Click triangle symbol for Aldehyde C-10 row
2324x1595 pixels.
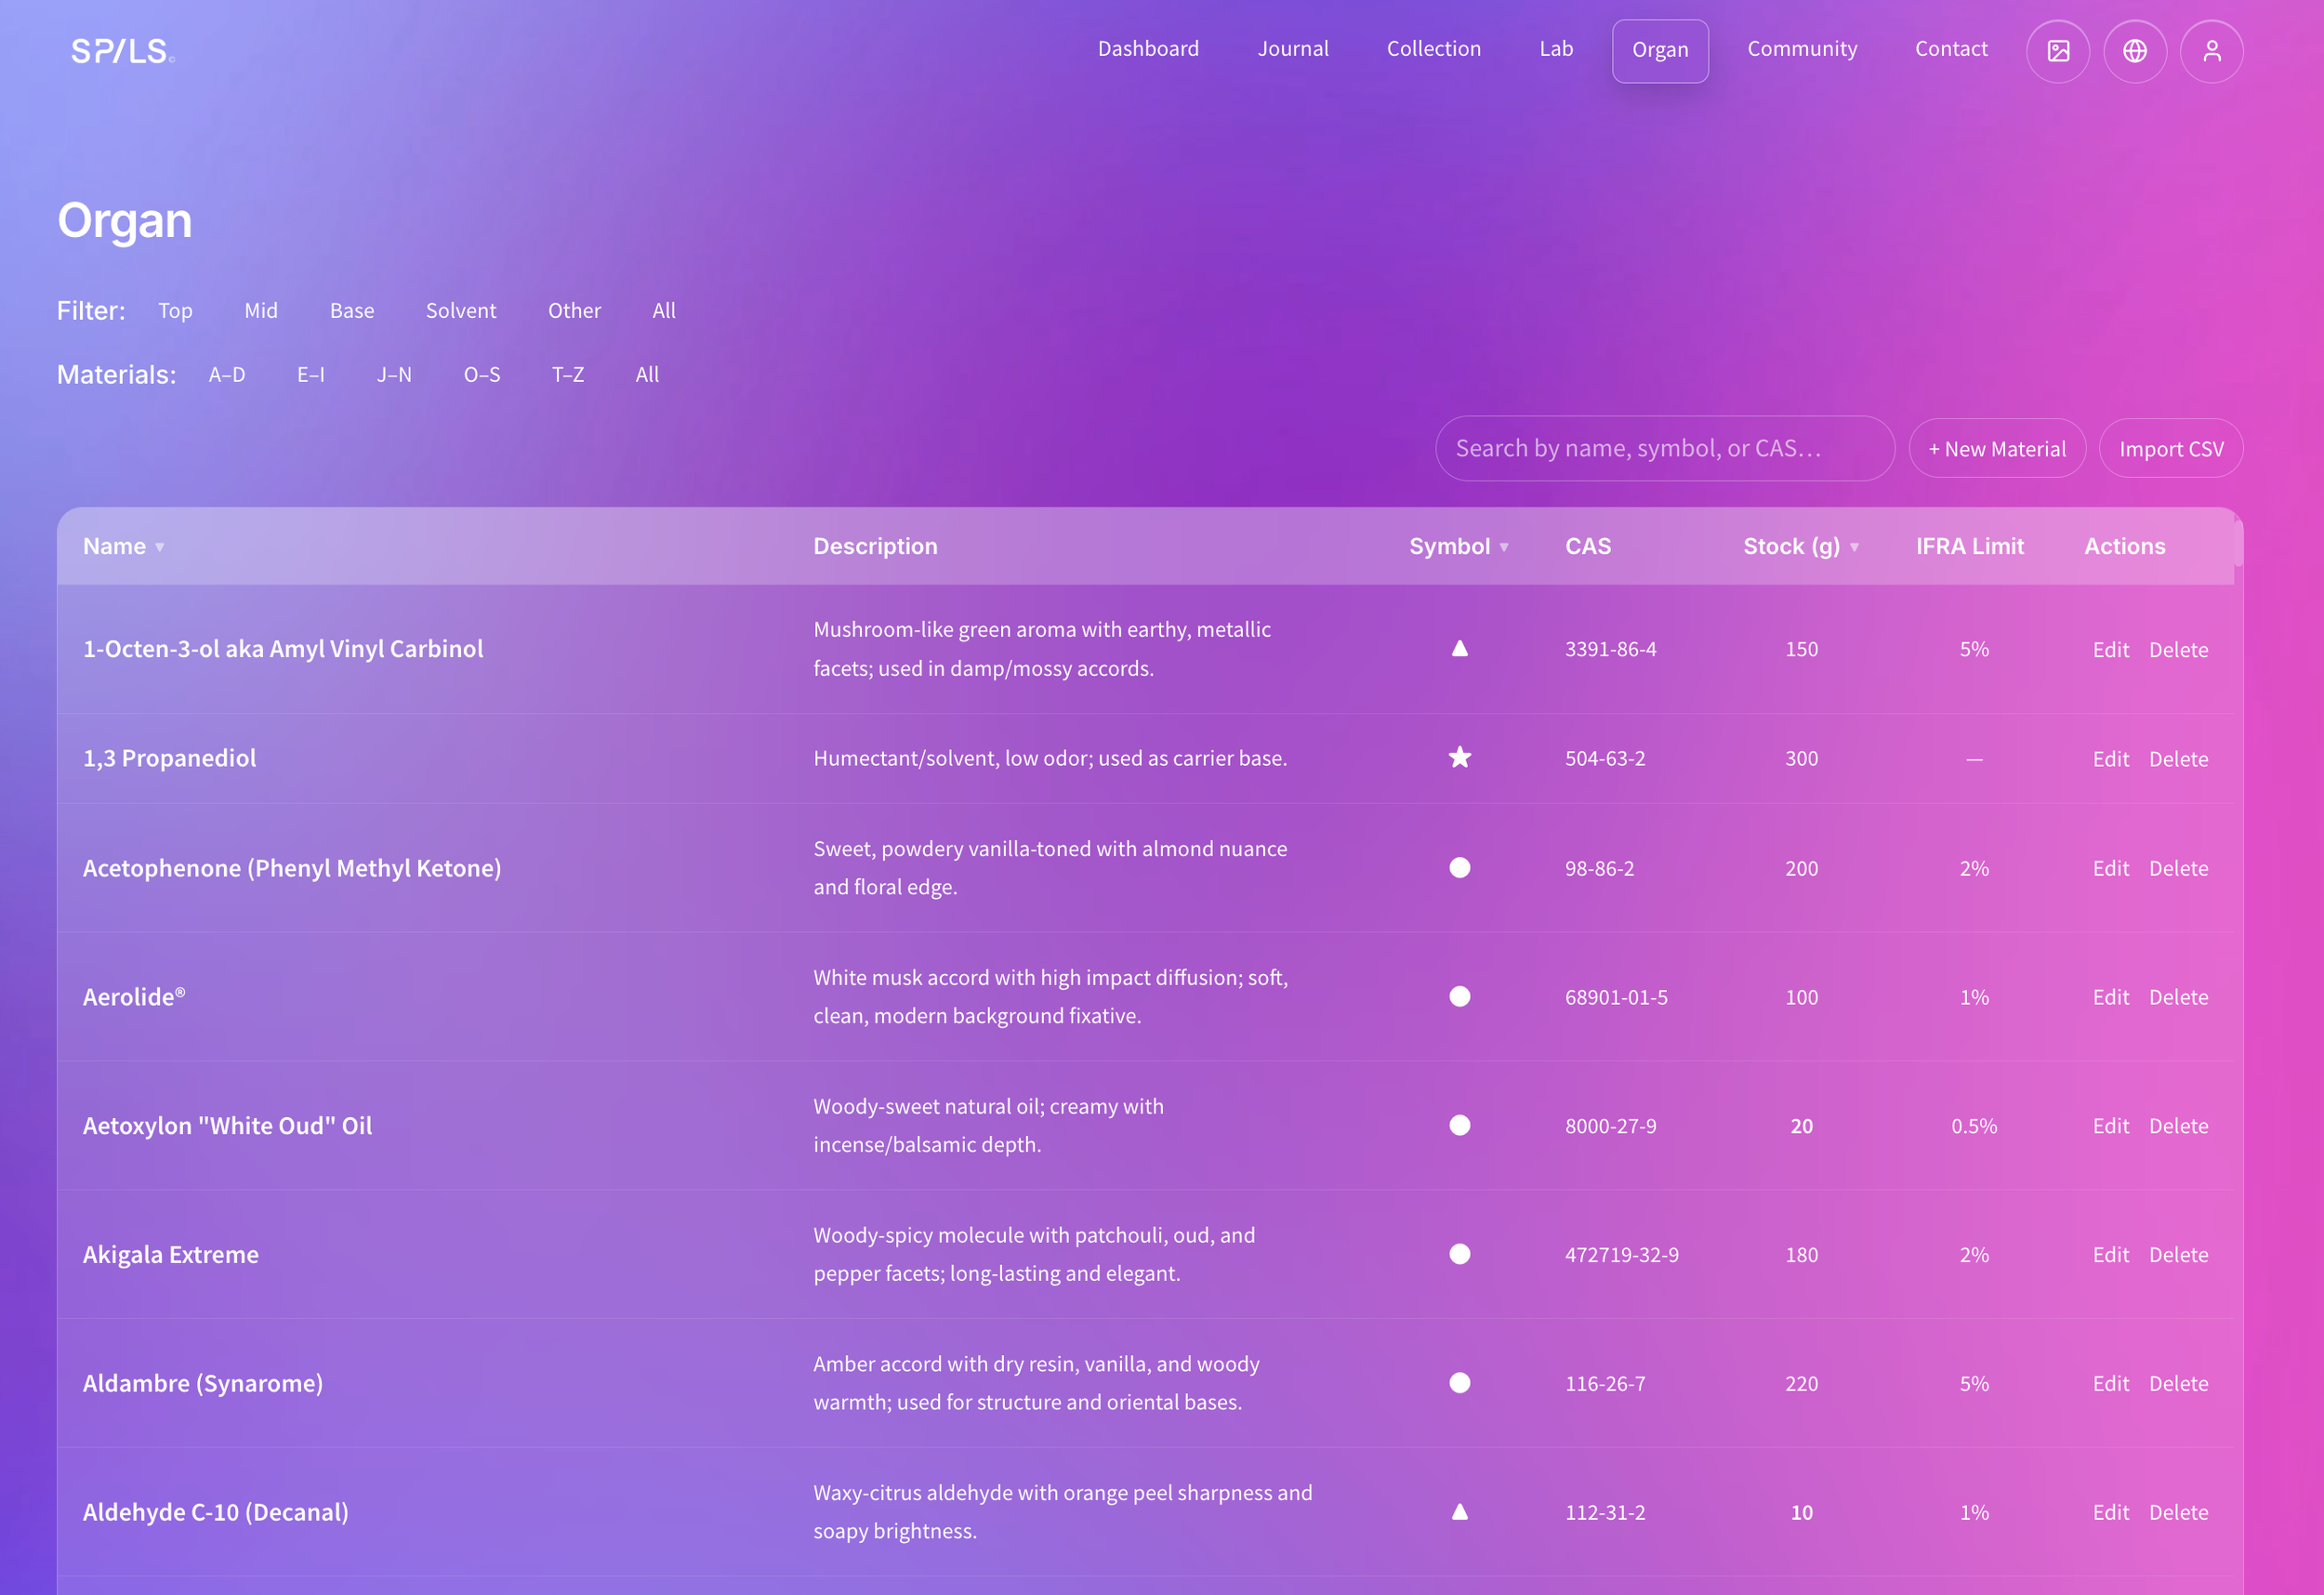[x=1460, y=1512]
